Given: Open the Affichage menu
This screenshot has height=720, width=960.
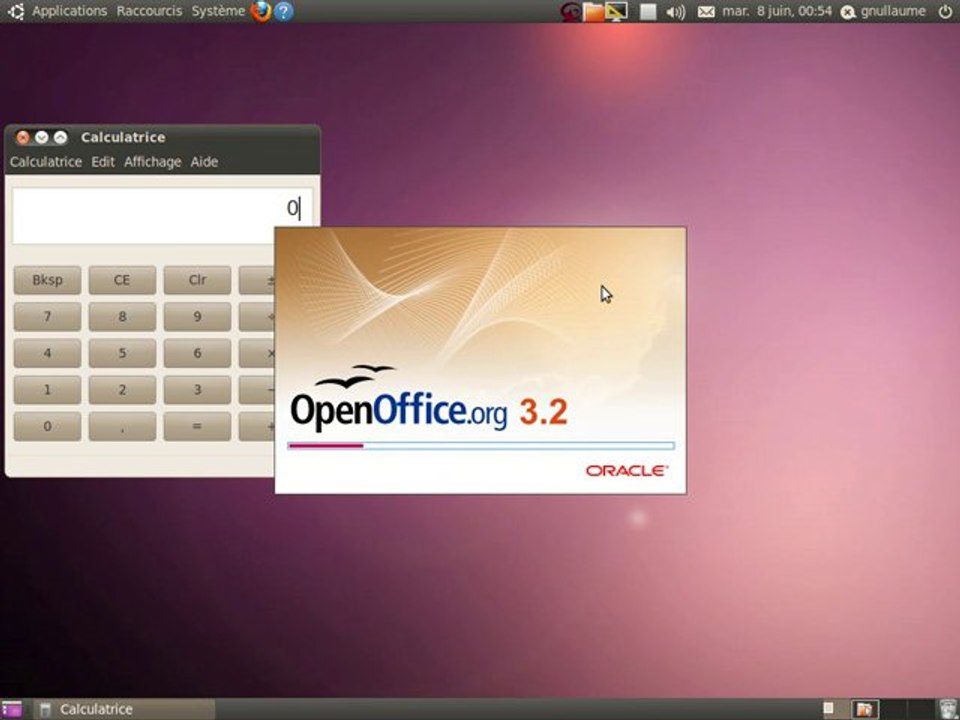Looking at the screenshot, I should [x=152, y=162].
